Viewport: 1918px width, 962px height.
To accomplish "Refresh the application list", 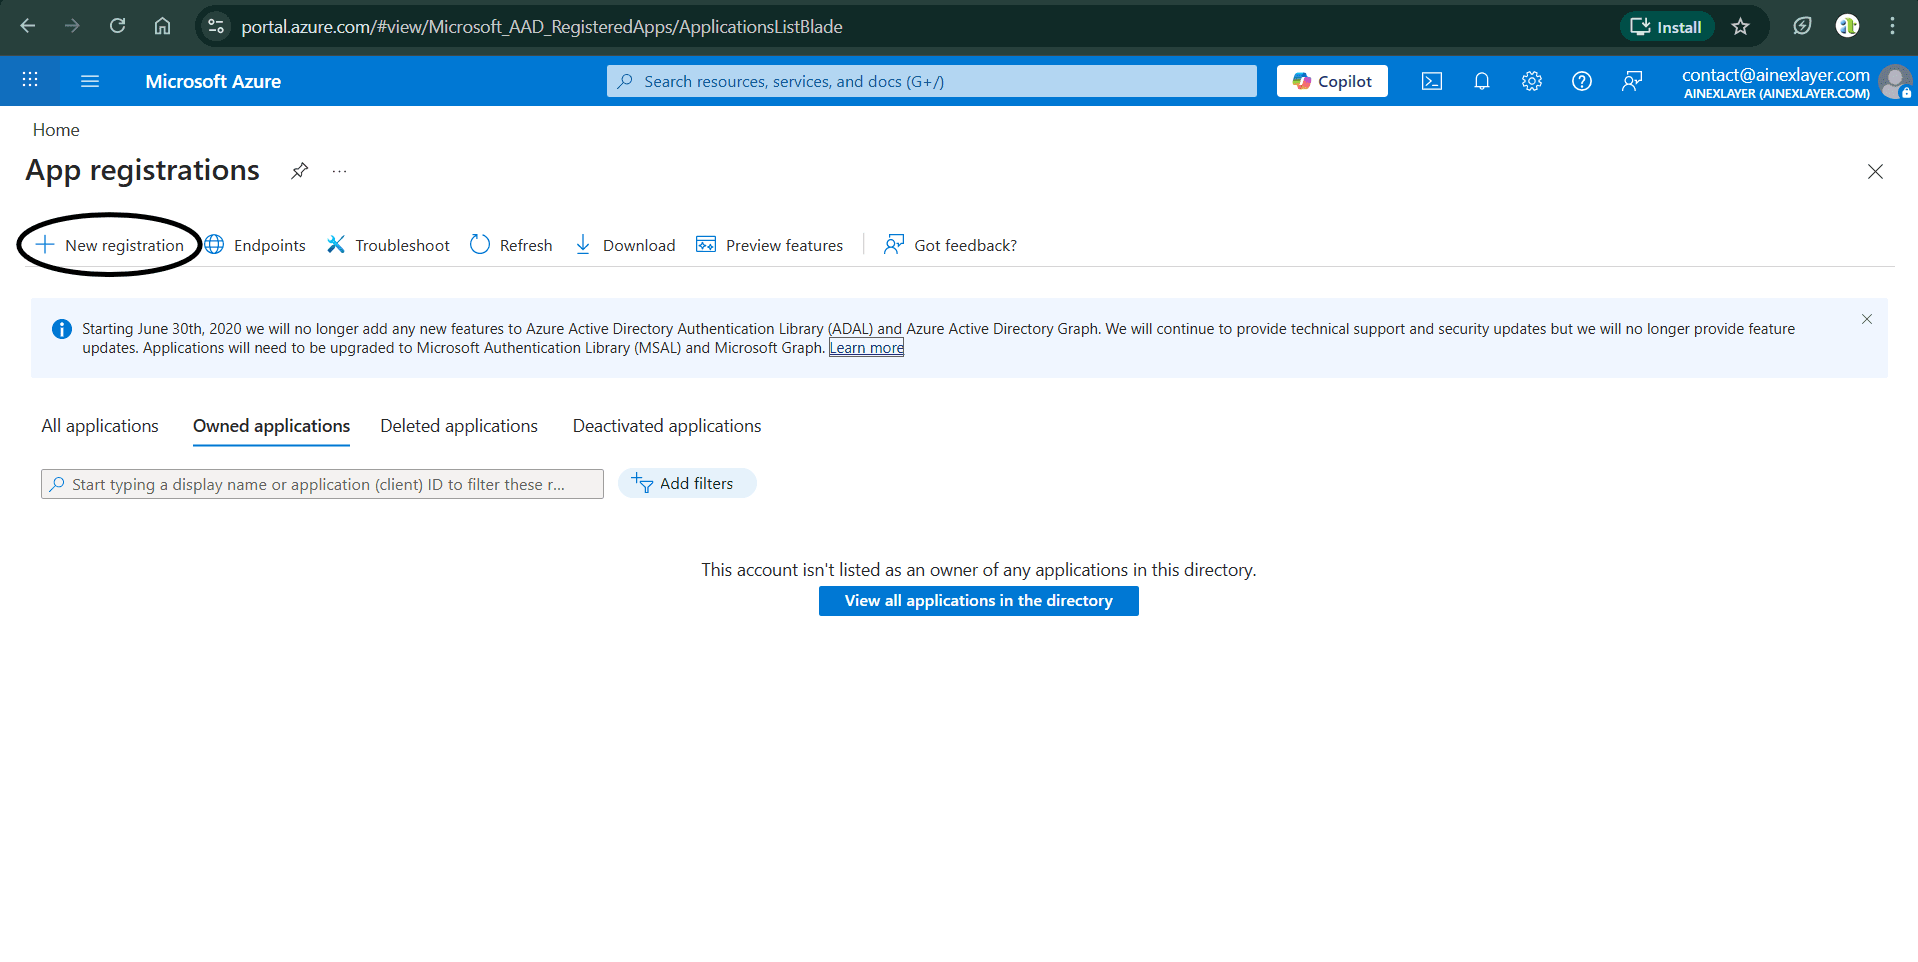I will click(510, 245).
